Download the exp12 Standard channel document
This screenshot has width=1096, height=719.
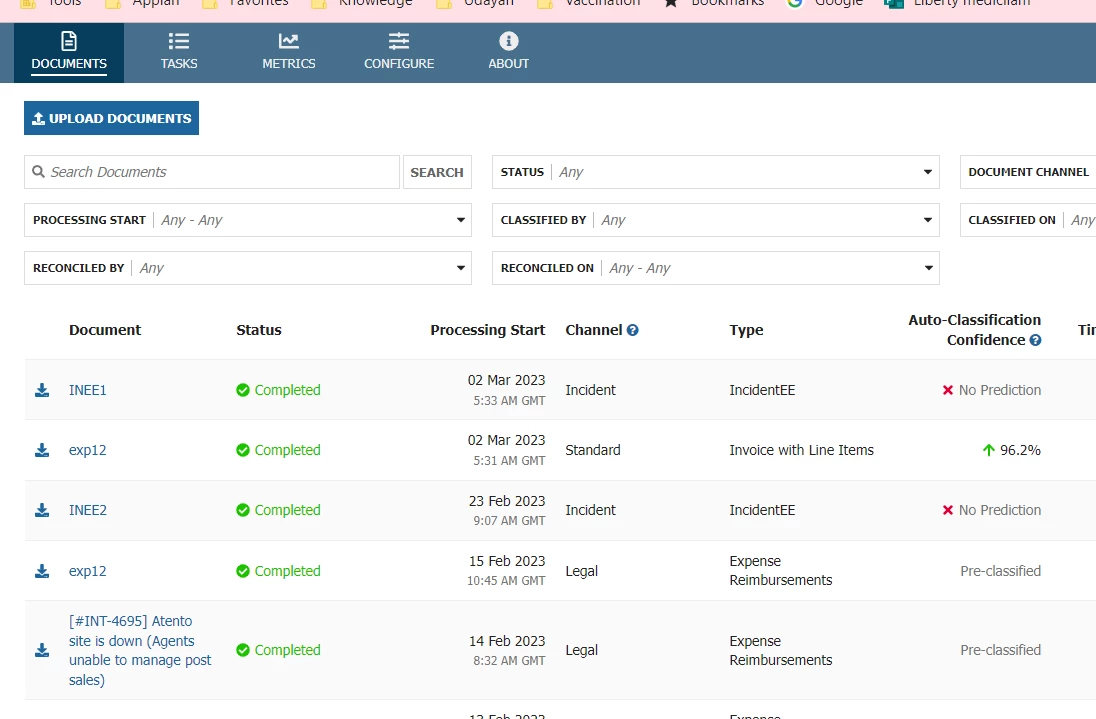point(42,450)
